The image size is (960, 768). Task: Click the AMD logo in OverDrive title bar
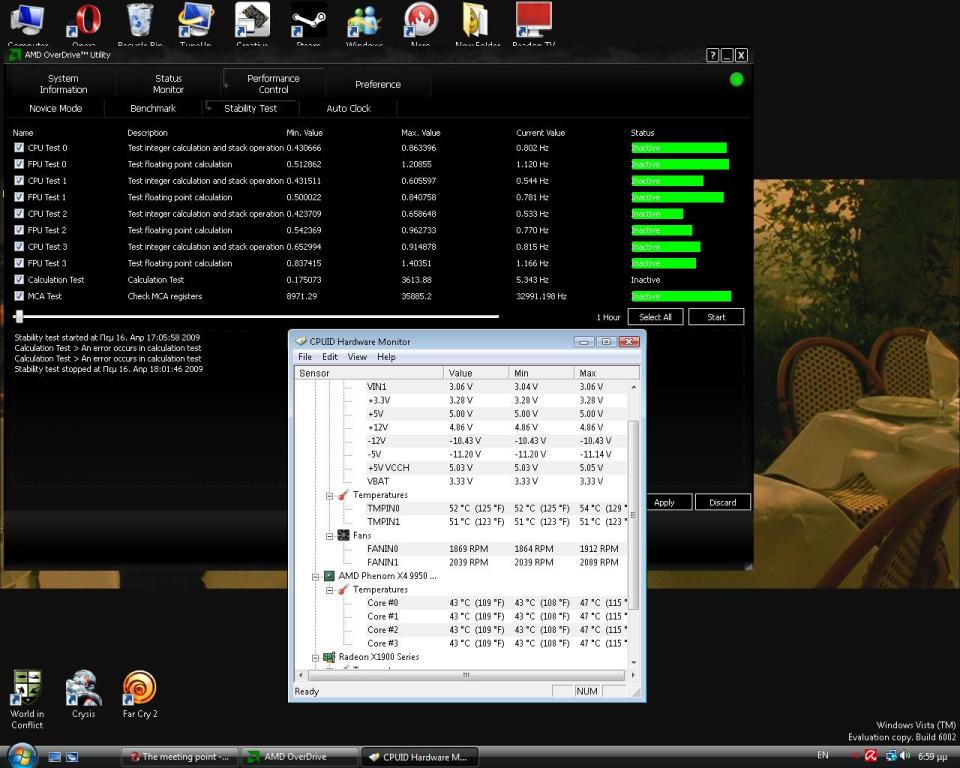tap(14, 55)
